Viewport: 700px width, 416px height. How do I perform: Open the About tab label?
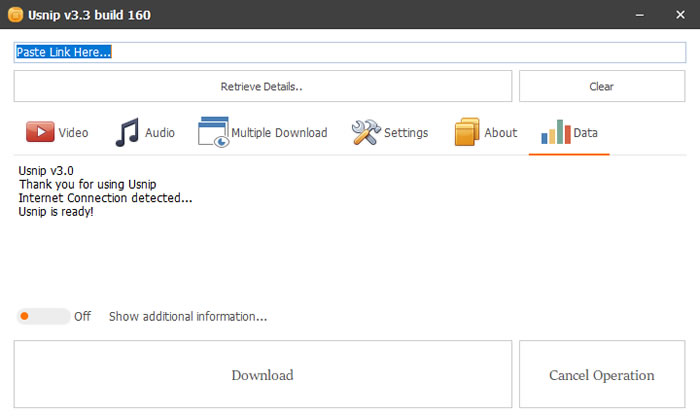pos(500,133)
